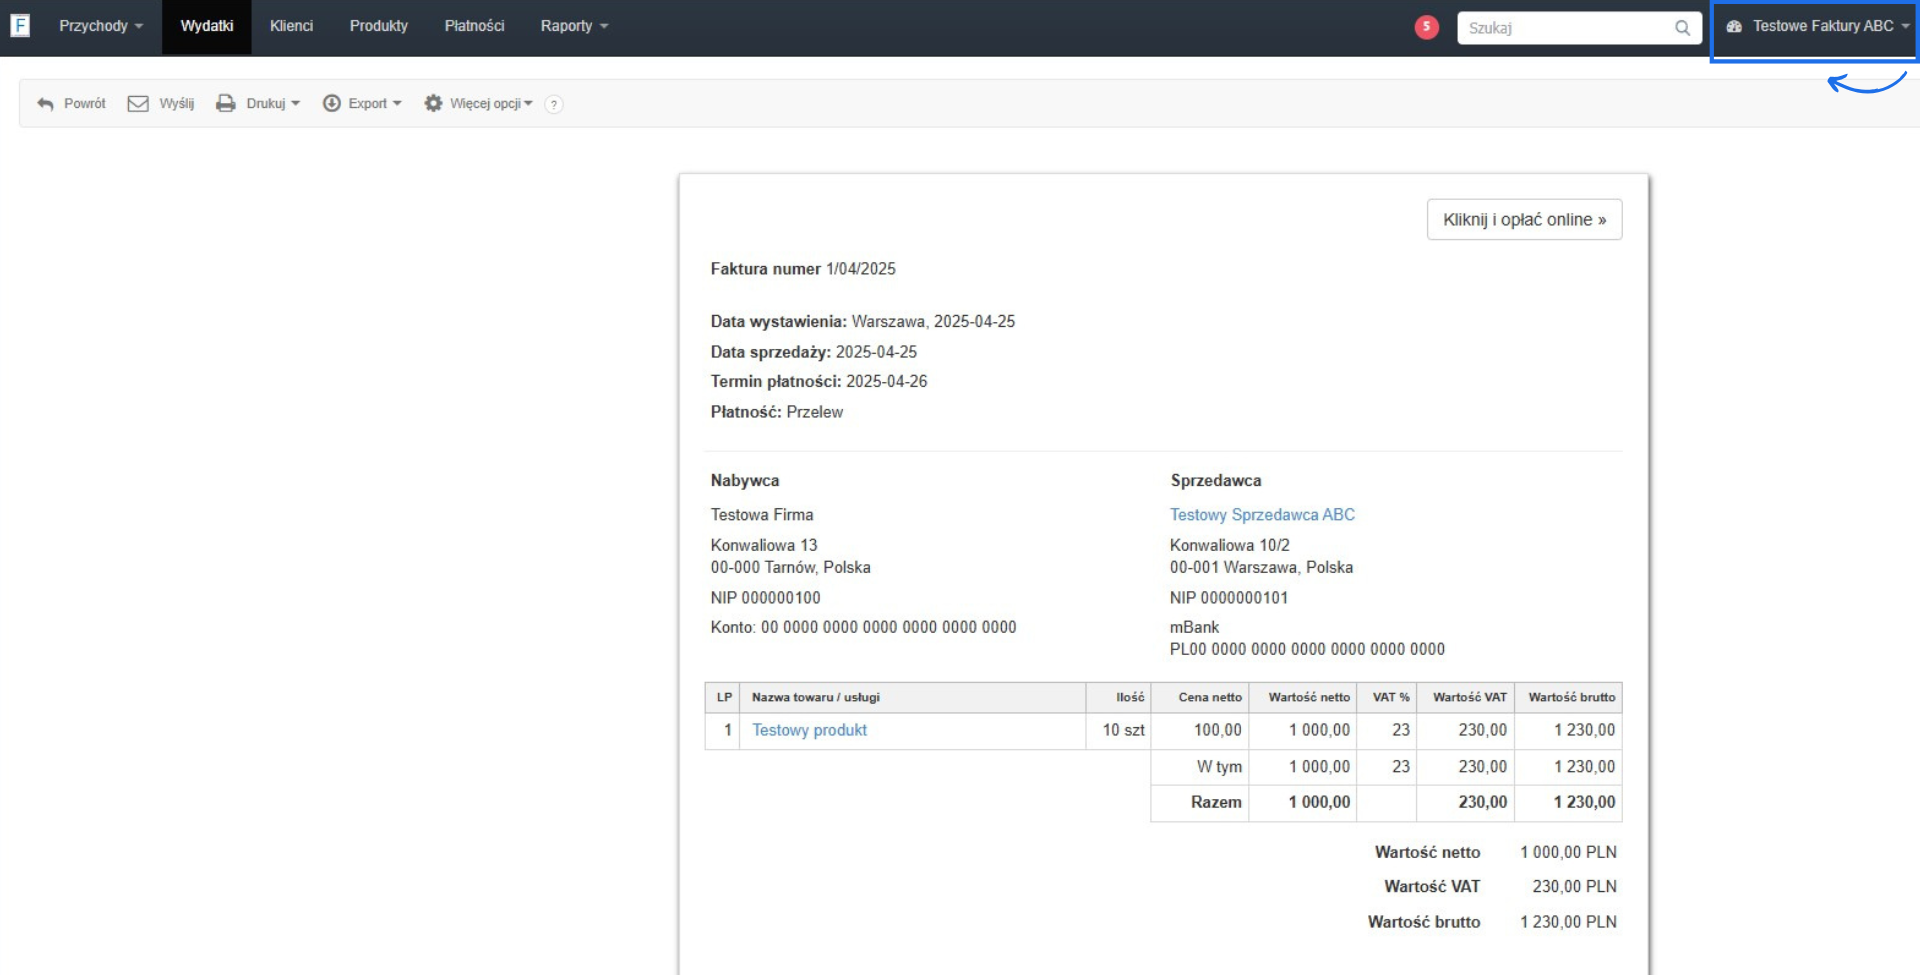1920x975 pixels.
Task: Click the Fakturownia F logo icon
Action: (20, 26)
